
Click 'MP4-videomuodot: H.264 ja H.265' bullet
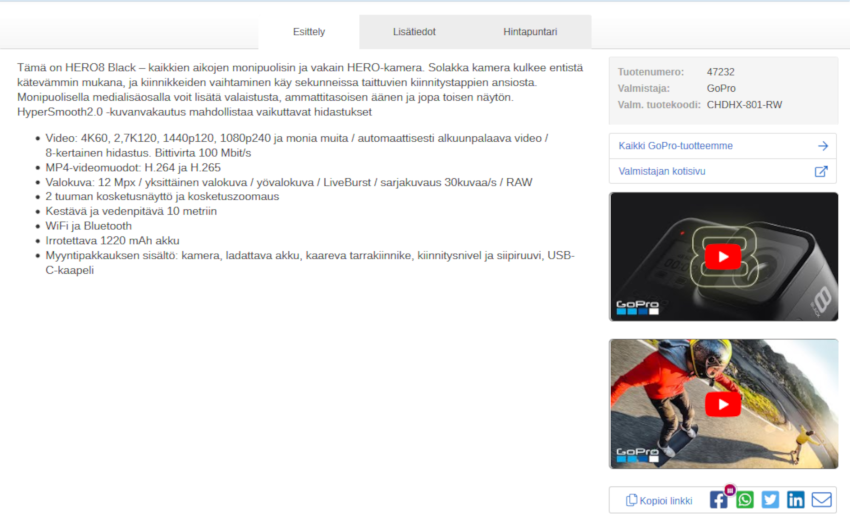(133, 168)
